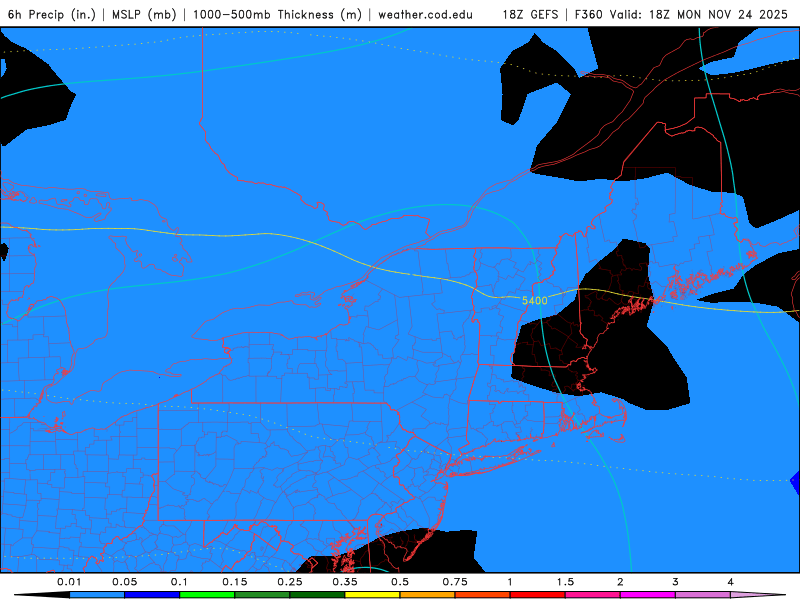Image resolution: width=800 pixels, height=600 pixels.
Task: Click the light blue 0.01–0.05 legend swatch
Action: (97, 595)
